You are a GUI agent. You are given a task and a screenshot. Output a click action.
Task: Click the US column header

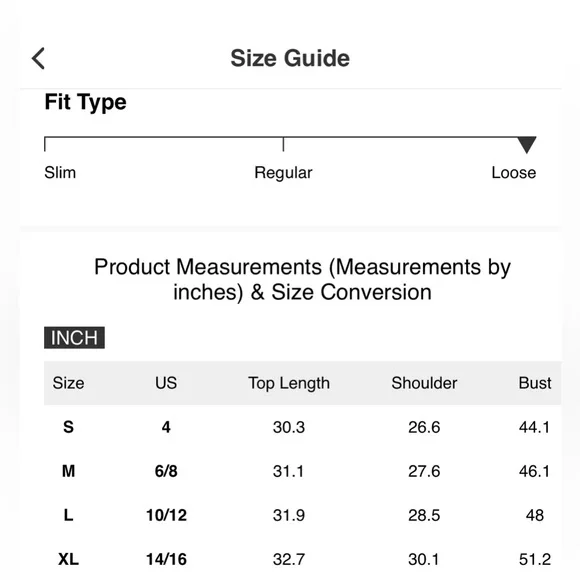click(x=166, y=383)
